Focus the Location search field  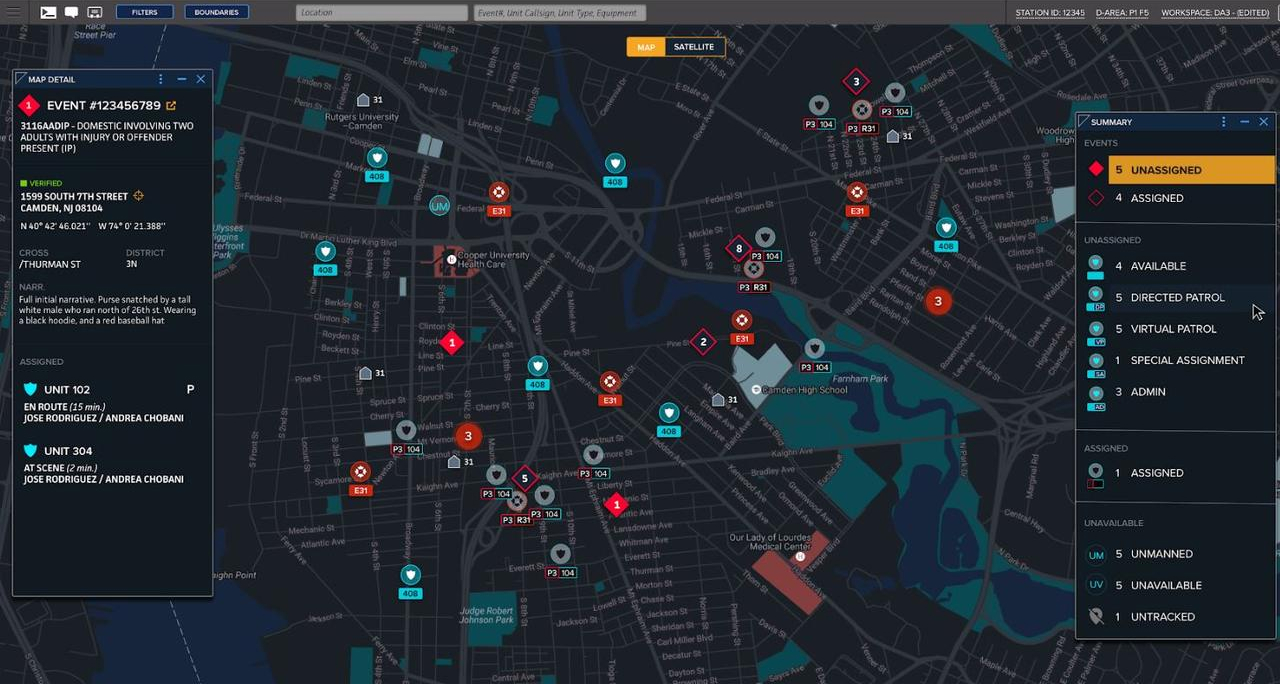click(x=382, y=13)
